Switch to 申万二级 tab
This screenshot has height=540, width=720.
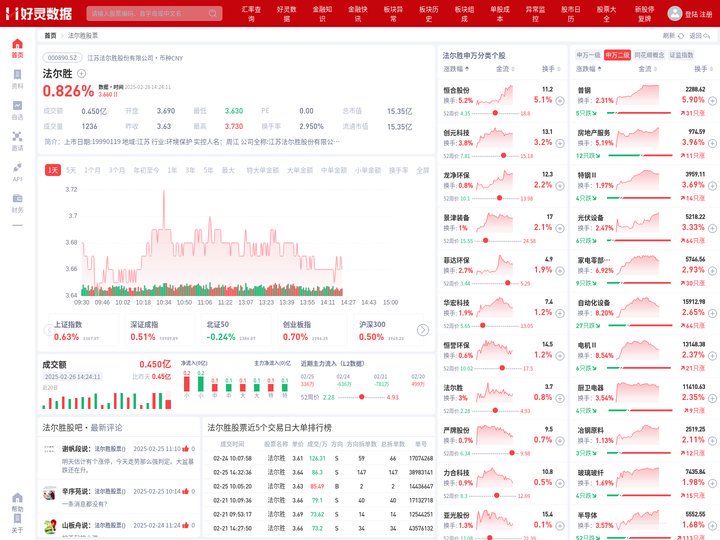coord(617,55)
